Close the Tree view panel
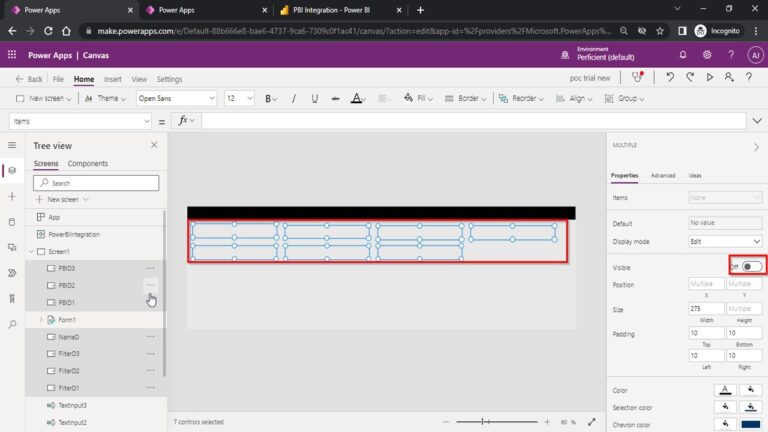The image size is (768, 432). [154, 145]
